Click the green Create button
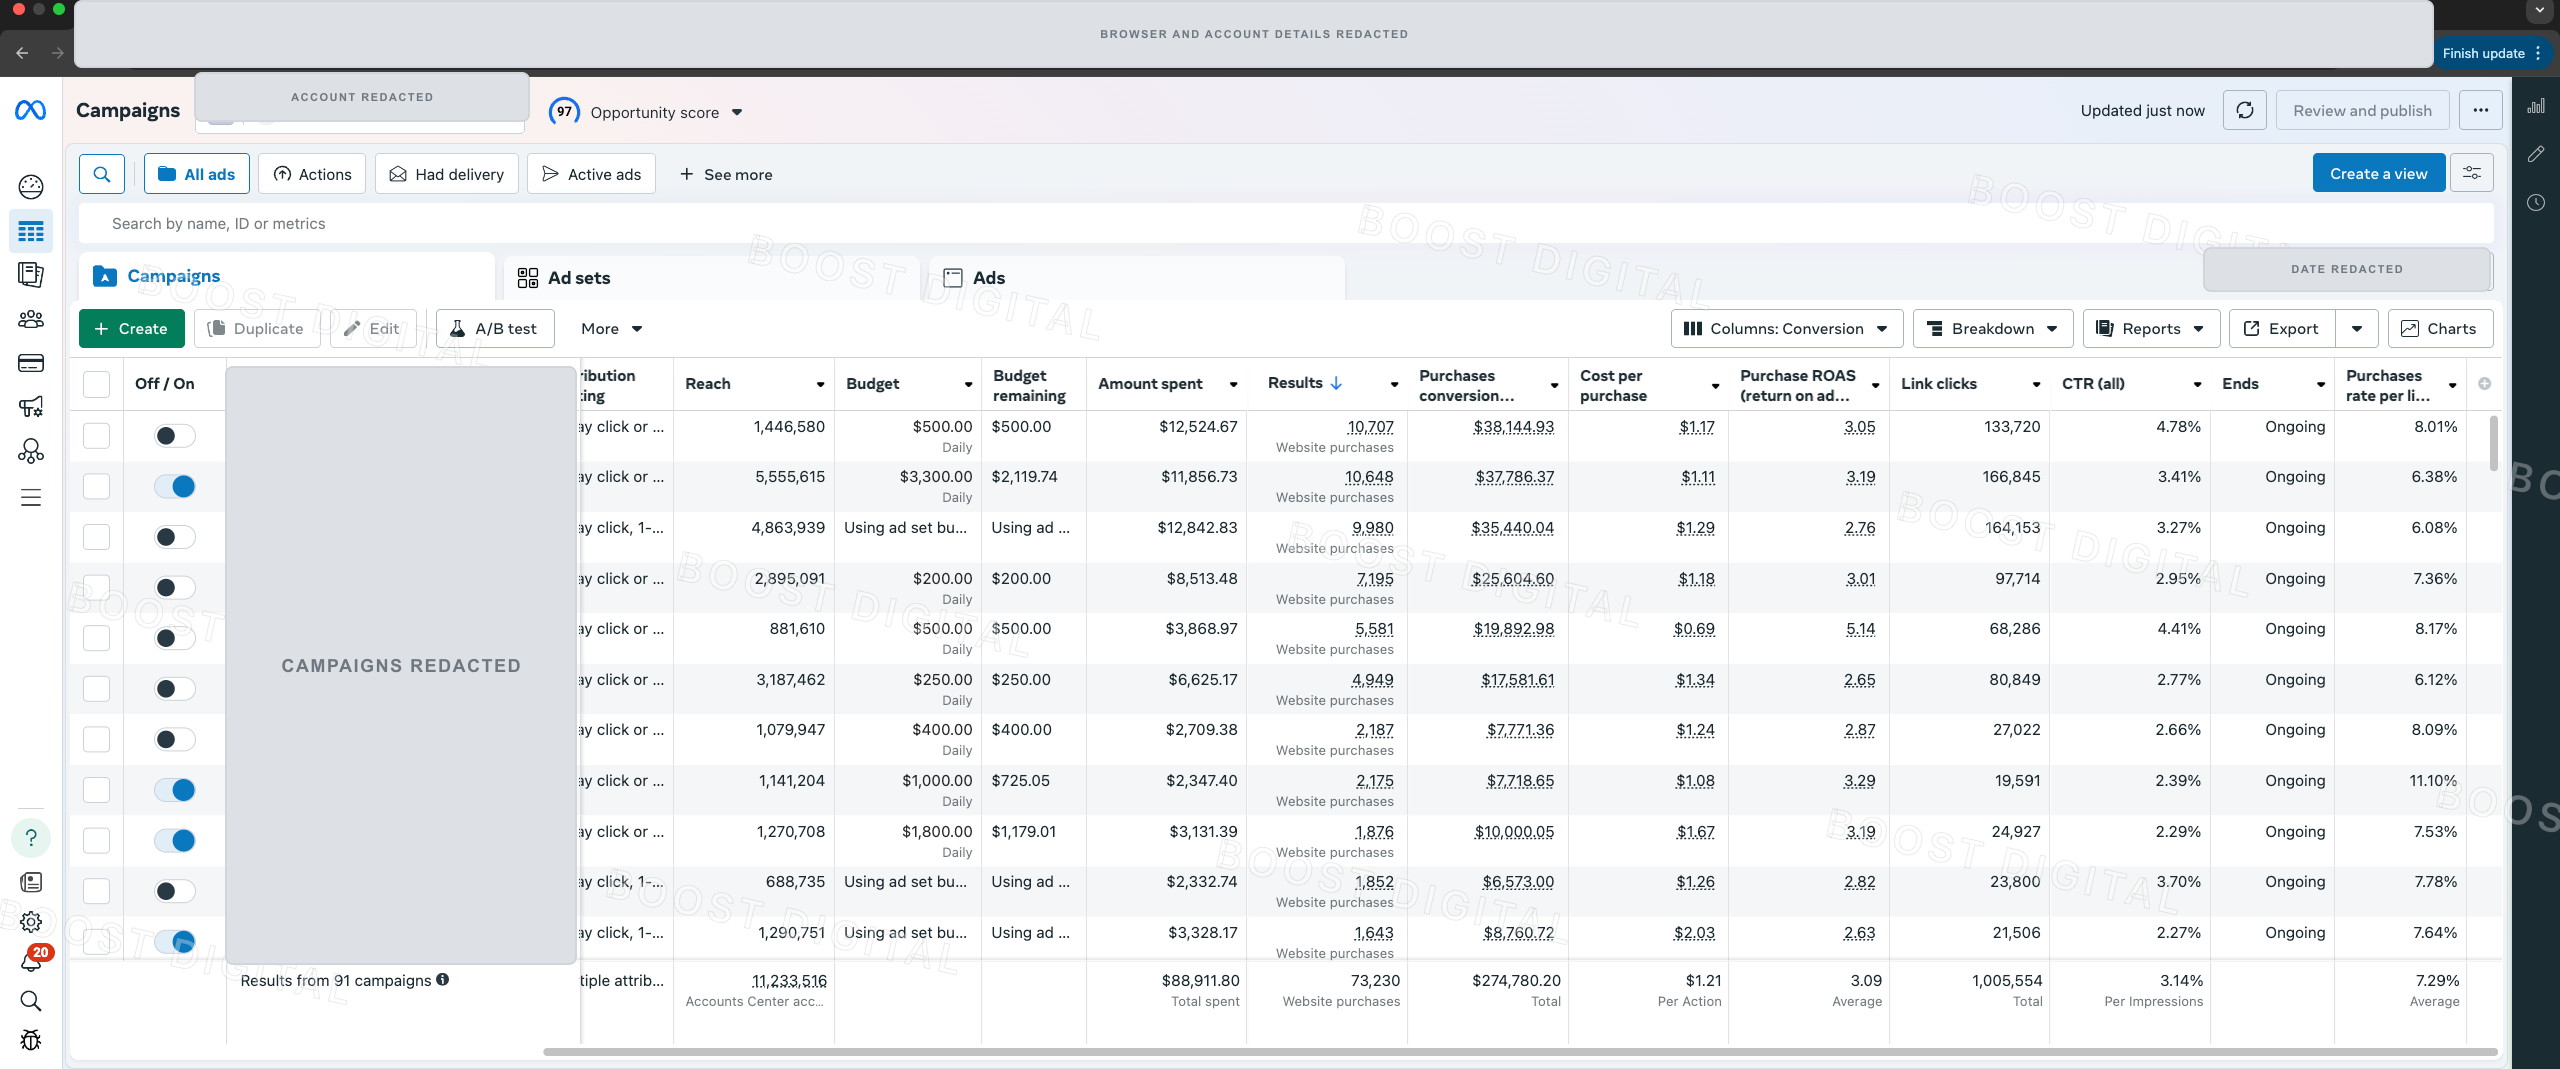 [x=131, y=329]
